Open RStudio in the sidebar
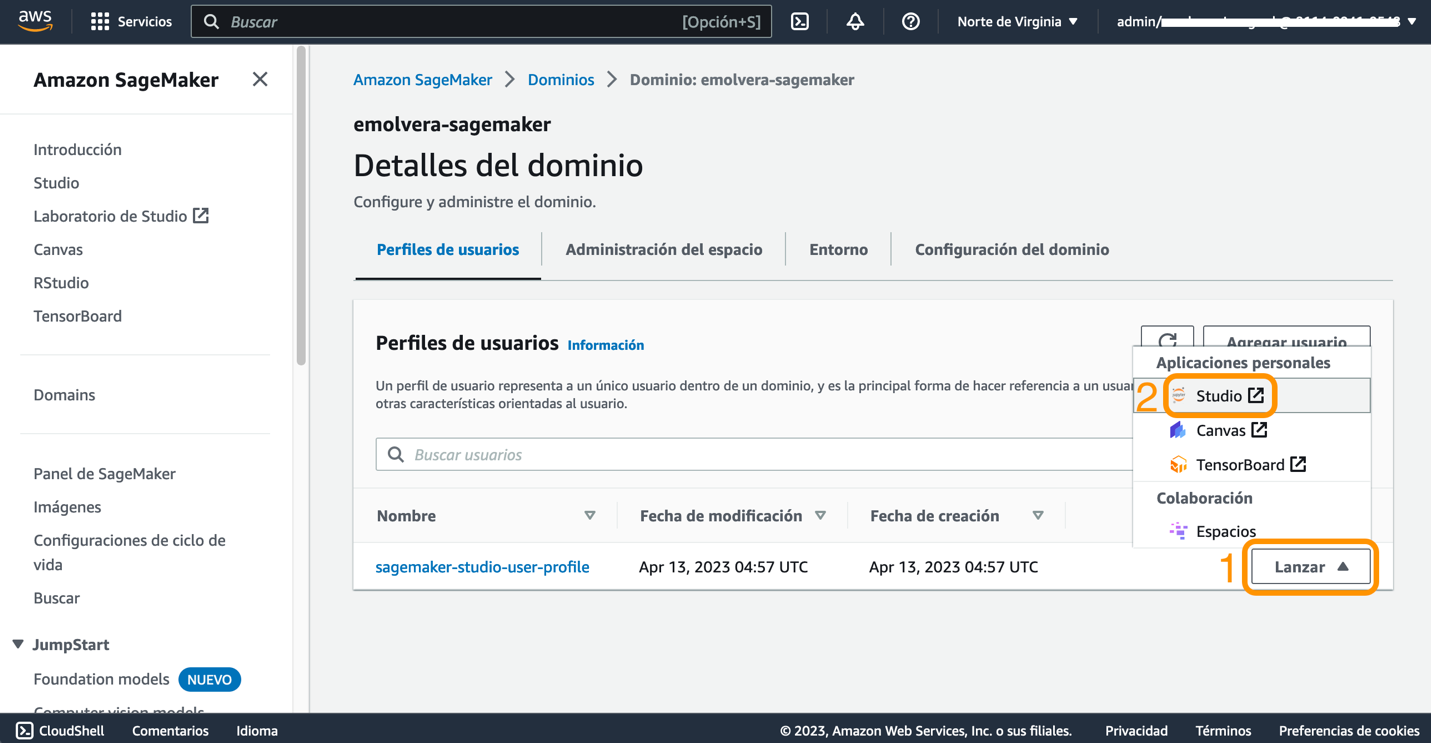 (x=61, y=283)
